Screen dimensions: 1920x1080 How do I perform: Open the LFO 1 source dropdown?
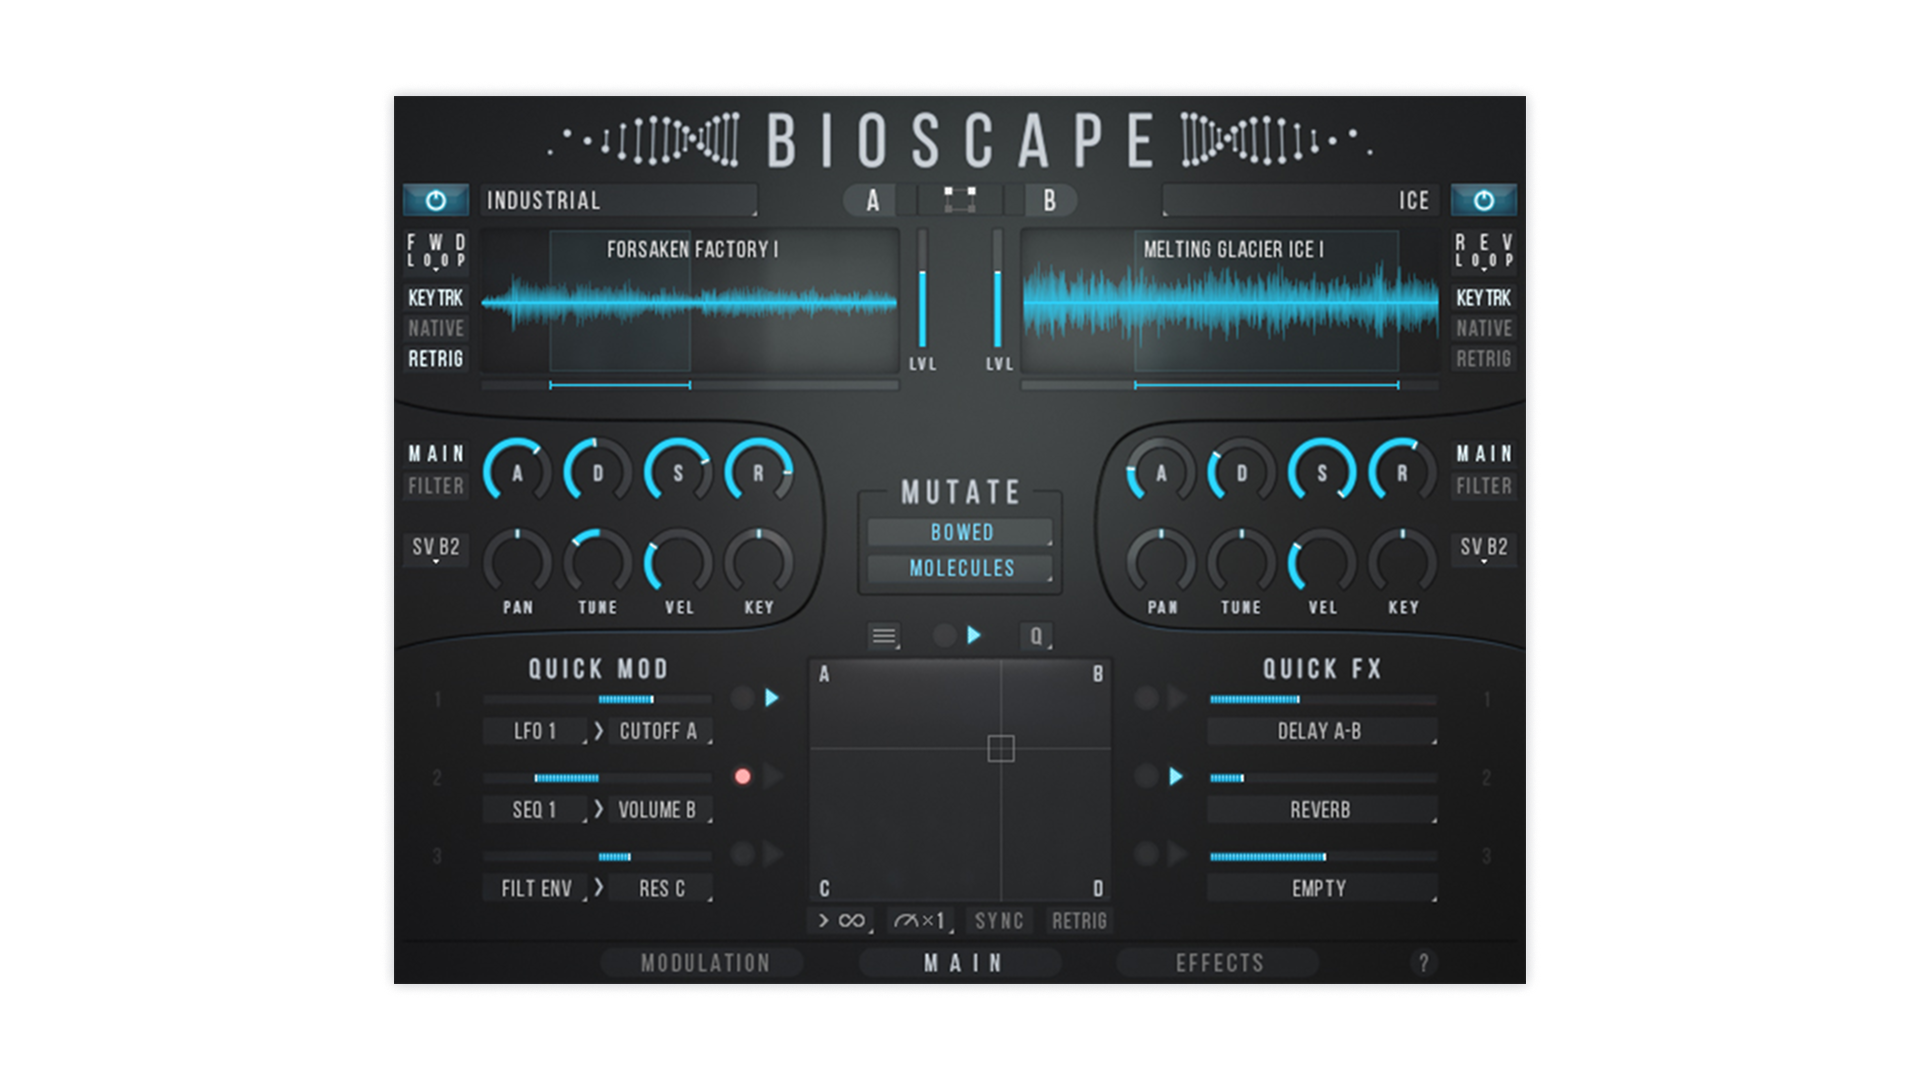click(535, 732)
